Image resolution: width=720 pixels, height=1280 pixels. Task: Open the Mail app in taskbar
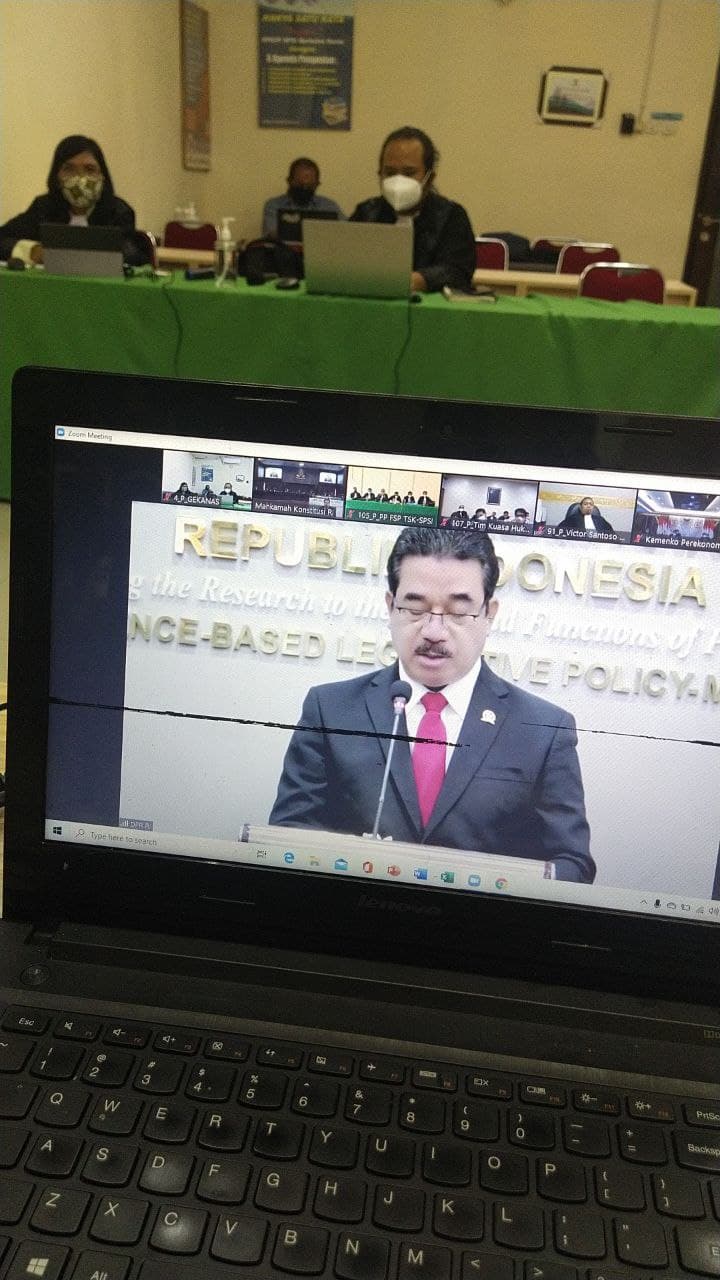point(341,864)
